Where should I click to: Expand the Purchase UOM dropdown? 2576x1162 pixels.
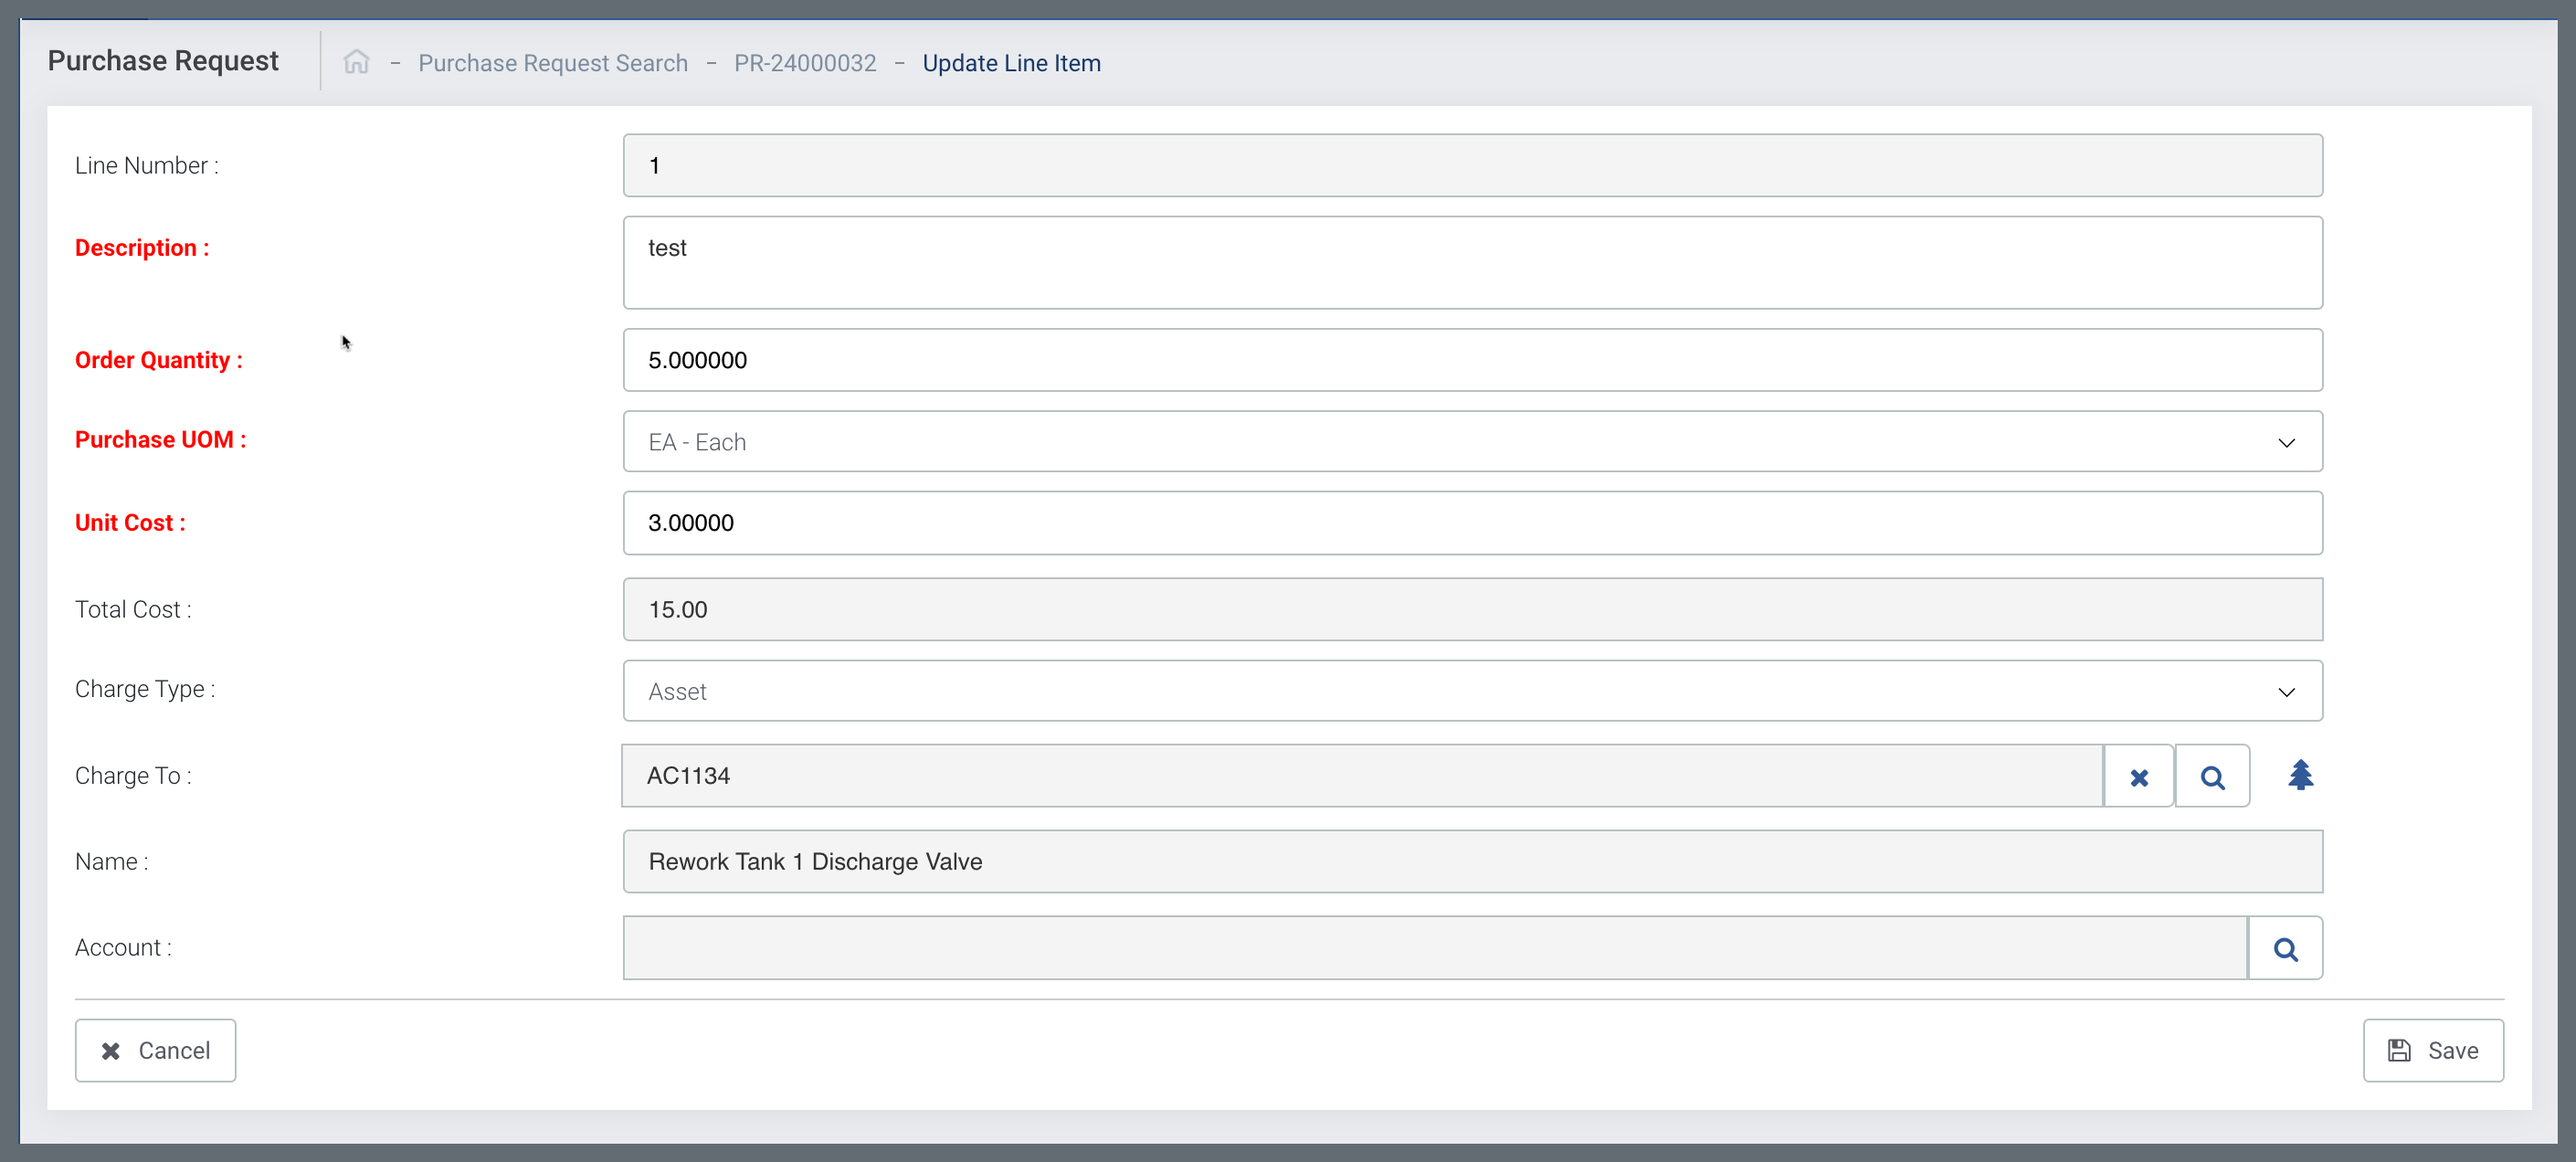coord(1471,442)
